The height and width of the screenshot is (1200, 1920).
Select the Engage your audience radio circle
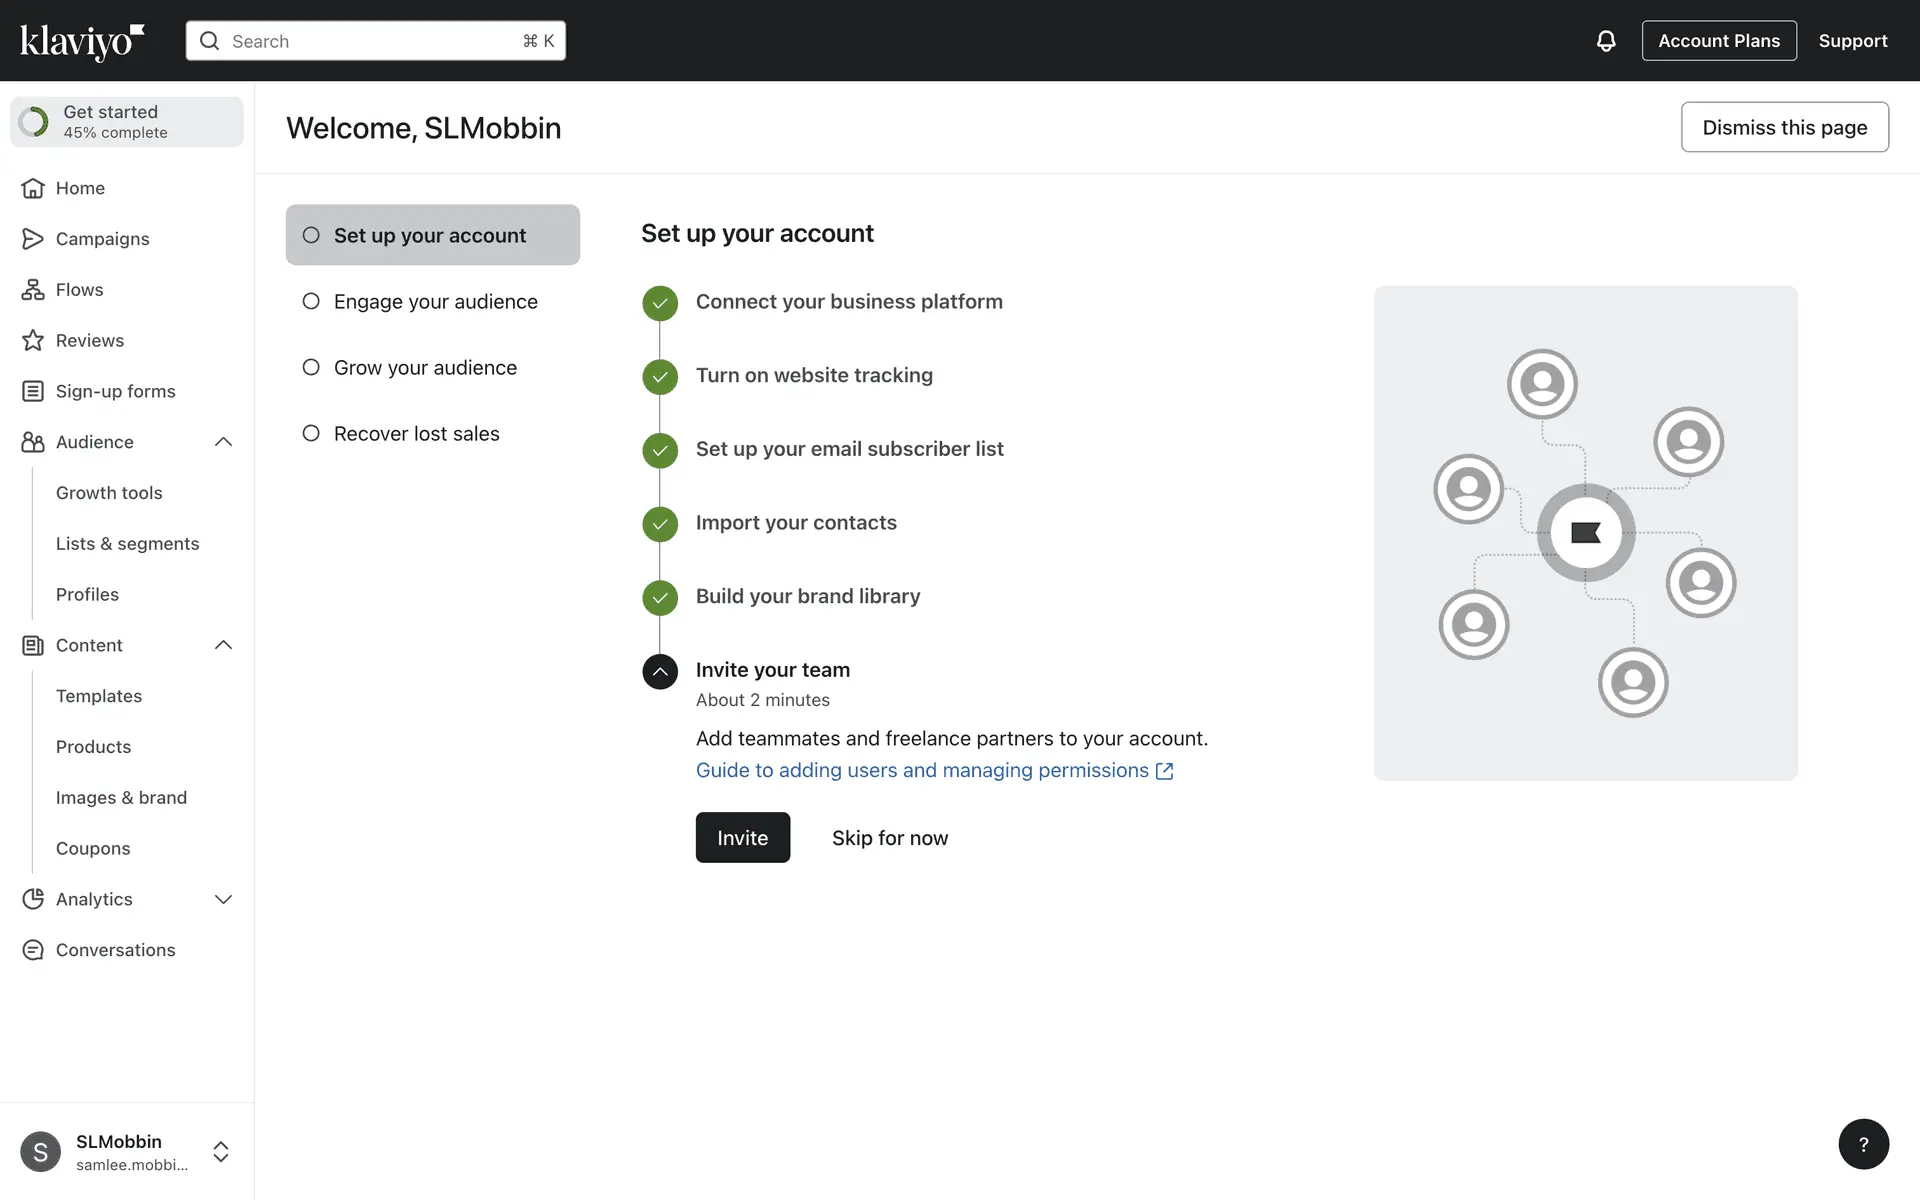pyautogui.click(x=311, y=301)
